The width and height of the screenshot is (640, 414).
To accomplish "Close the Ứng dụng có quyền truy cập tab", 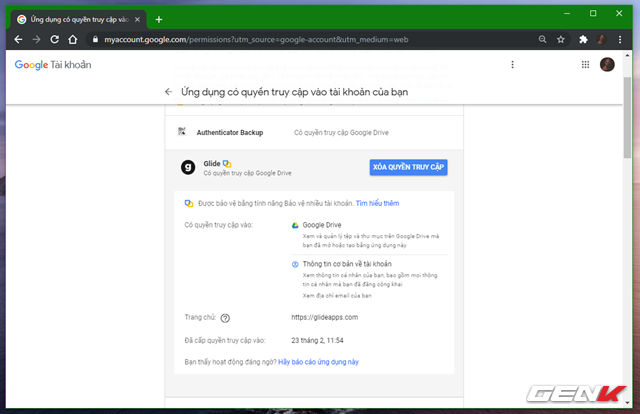I will [x=138, y=19].
